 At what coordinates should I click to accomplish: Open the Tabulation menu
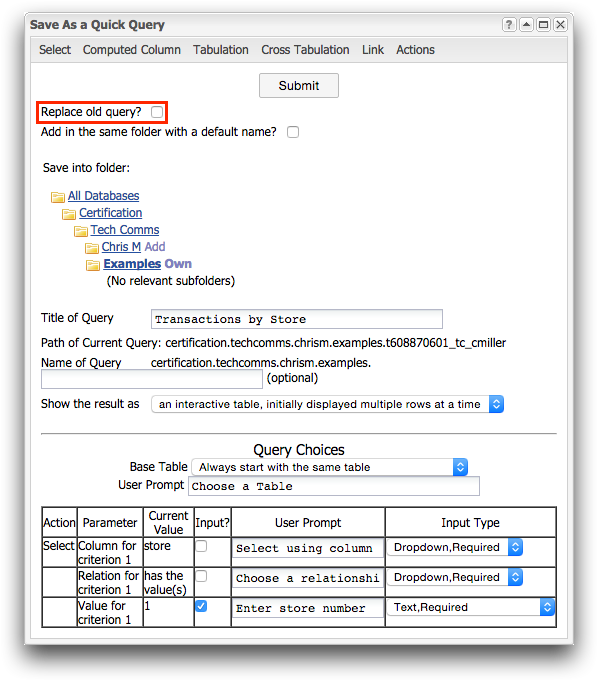pyautogui.click(x=221, y=50)
